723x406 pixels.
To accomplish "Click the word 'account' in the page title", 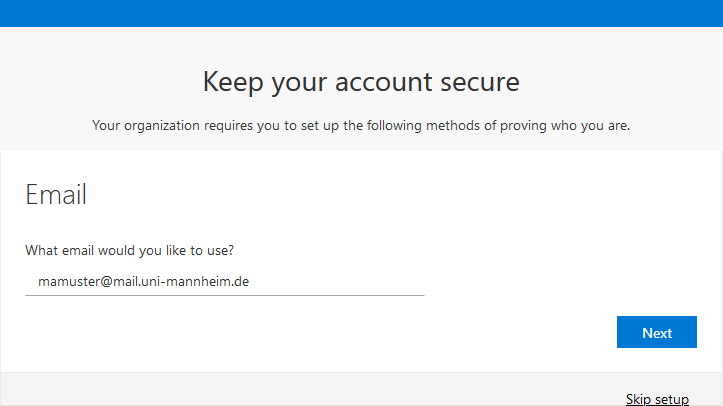I will (384, 82).
